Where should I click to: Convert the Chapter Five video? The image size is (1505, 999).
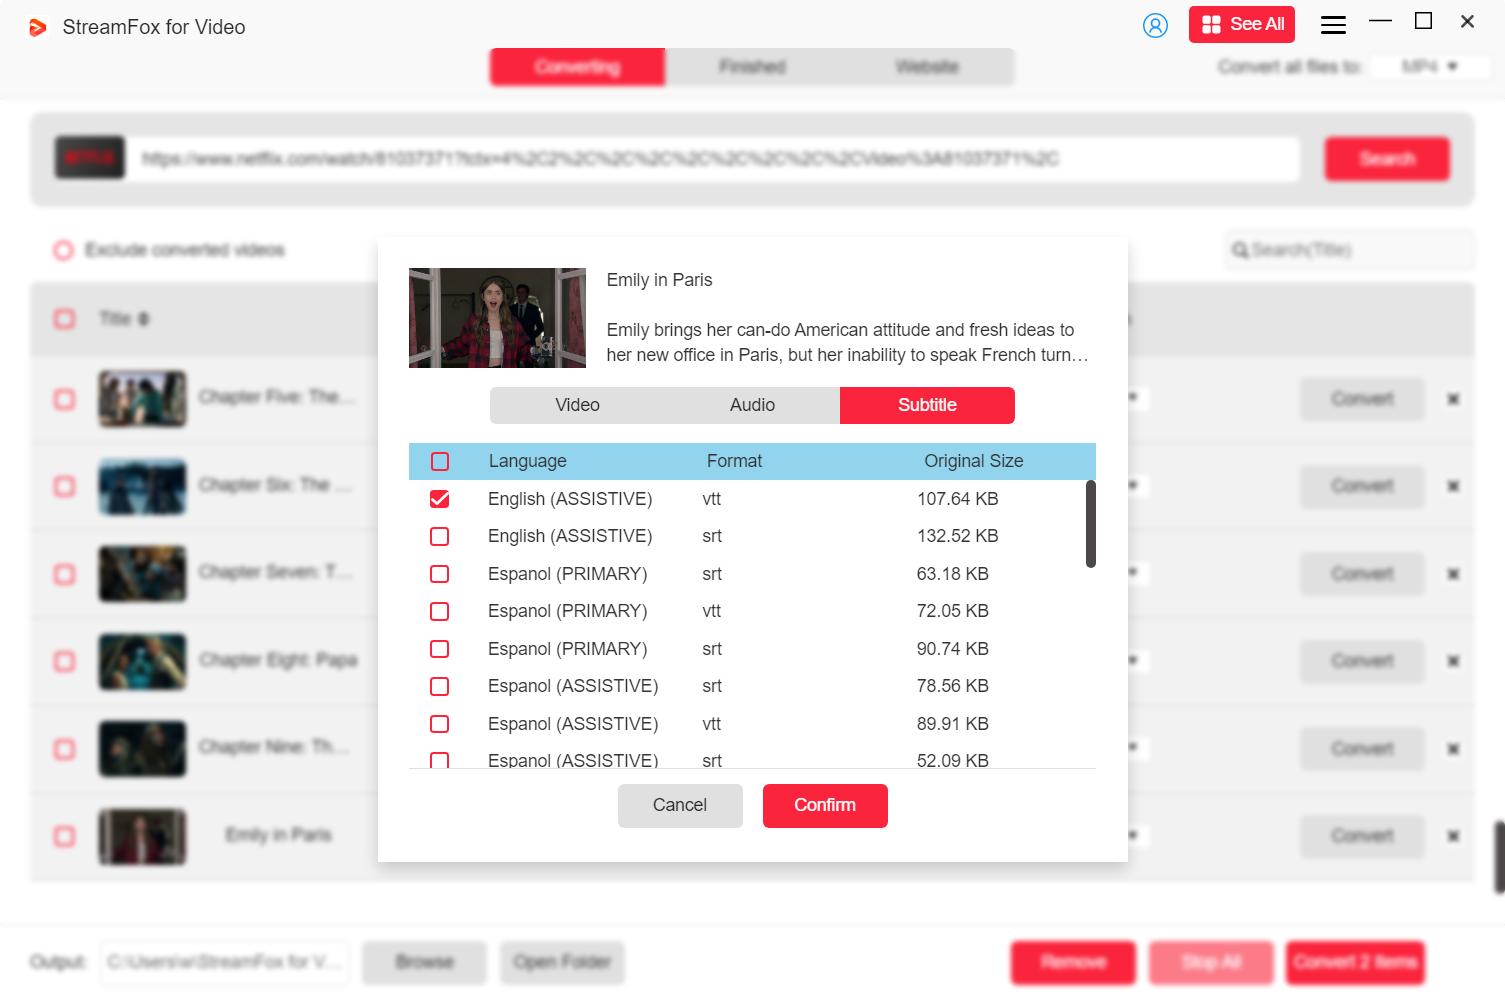click(1362, 399)
